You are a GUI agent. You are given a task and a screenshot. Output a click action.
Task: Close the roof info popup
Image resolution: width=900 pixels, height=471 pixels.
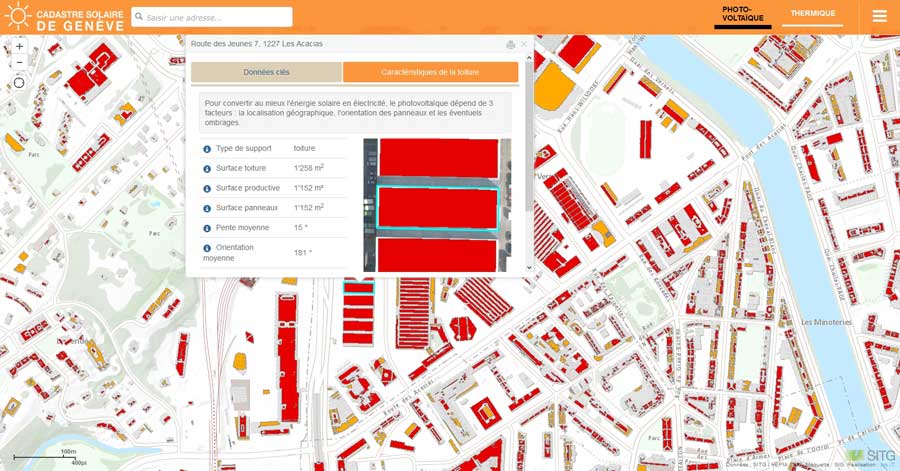pyautogui.click(x=524, y=45)
